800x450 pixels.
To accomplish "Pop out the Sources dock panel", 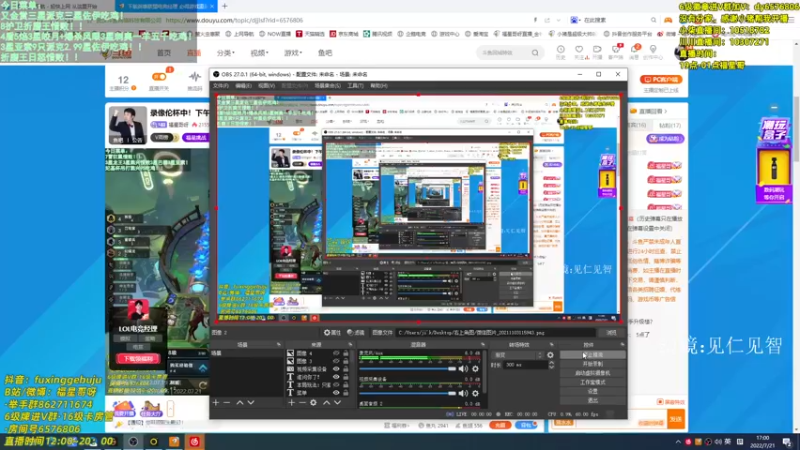I will pyautogui.click(x=350, y=345).
